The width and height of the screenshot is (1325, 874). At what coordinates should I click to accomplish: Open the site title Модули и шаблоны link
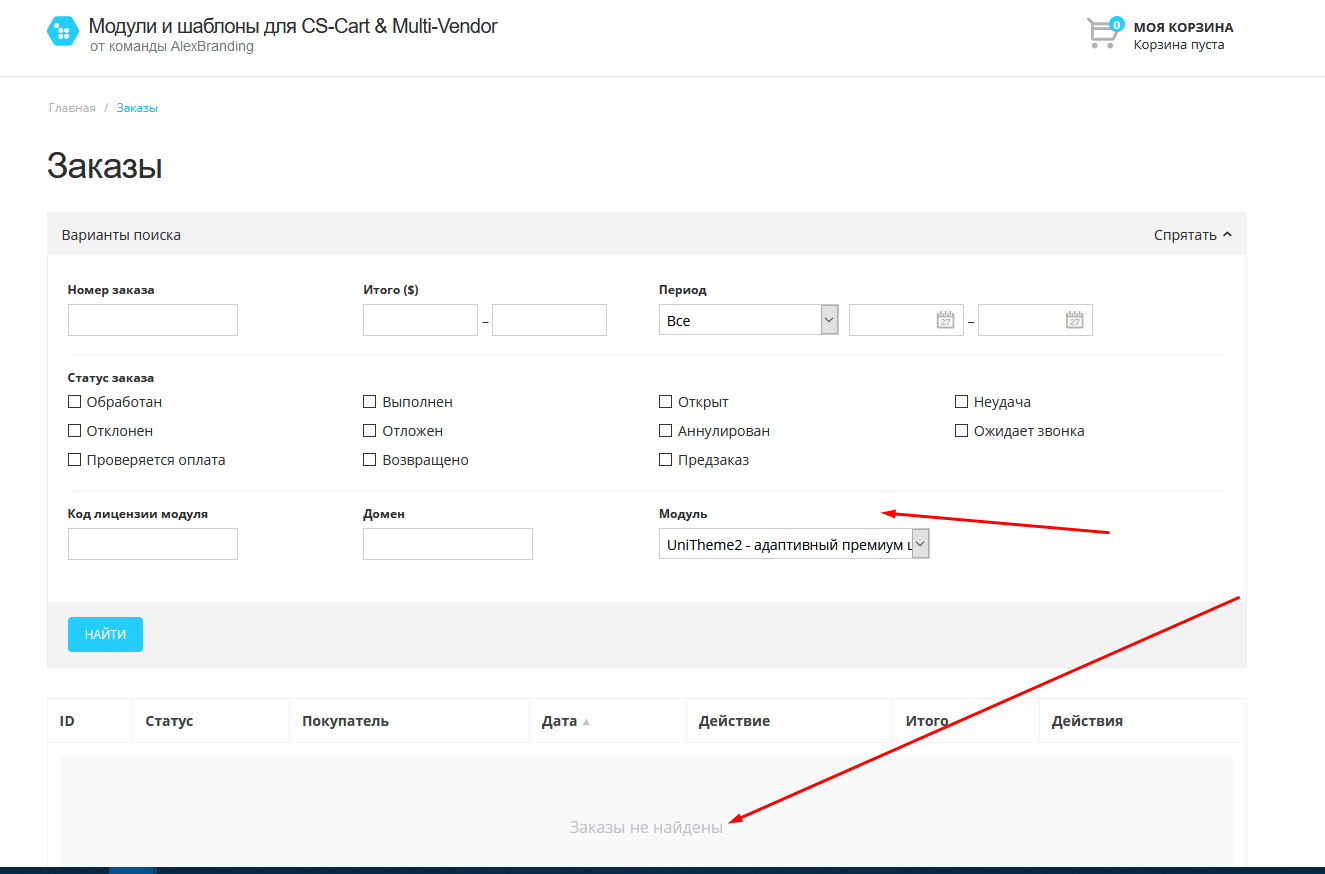coord(293,26)
